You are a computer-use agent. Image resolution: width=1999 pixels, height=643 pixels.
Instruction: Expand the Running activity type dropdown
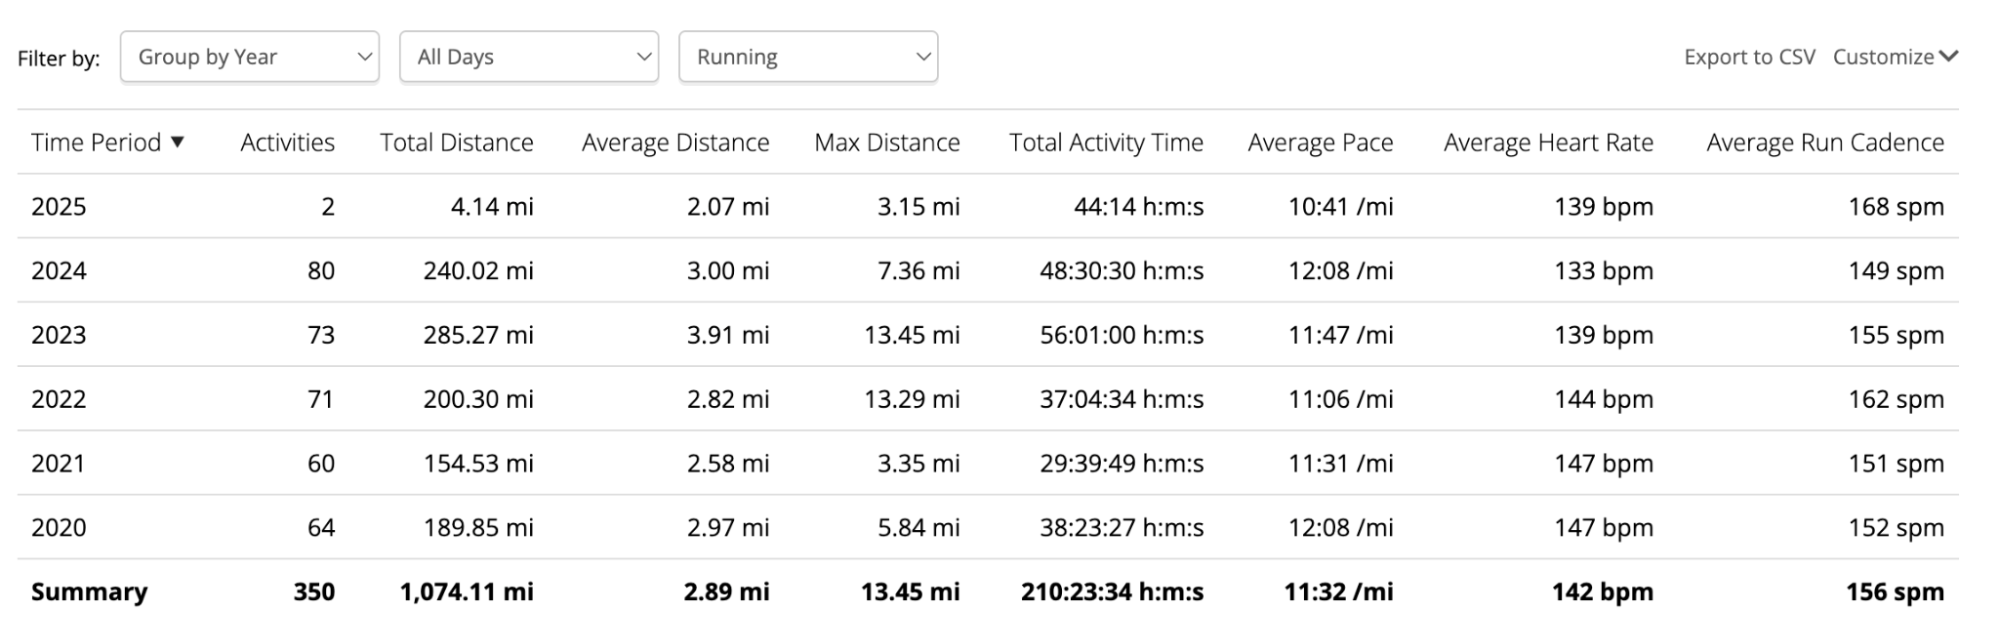pyautogui.click(x=808, y=57)
